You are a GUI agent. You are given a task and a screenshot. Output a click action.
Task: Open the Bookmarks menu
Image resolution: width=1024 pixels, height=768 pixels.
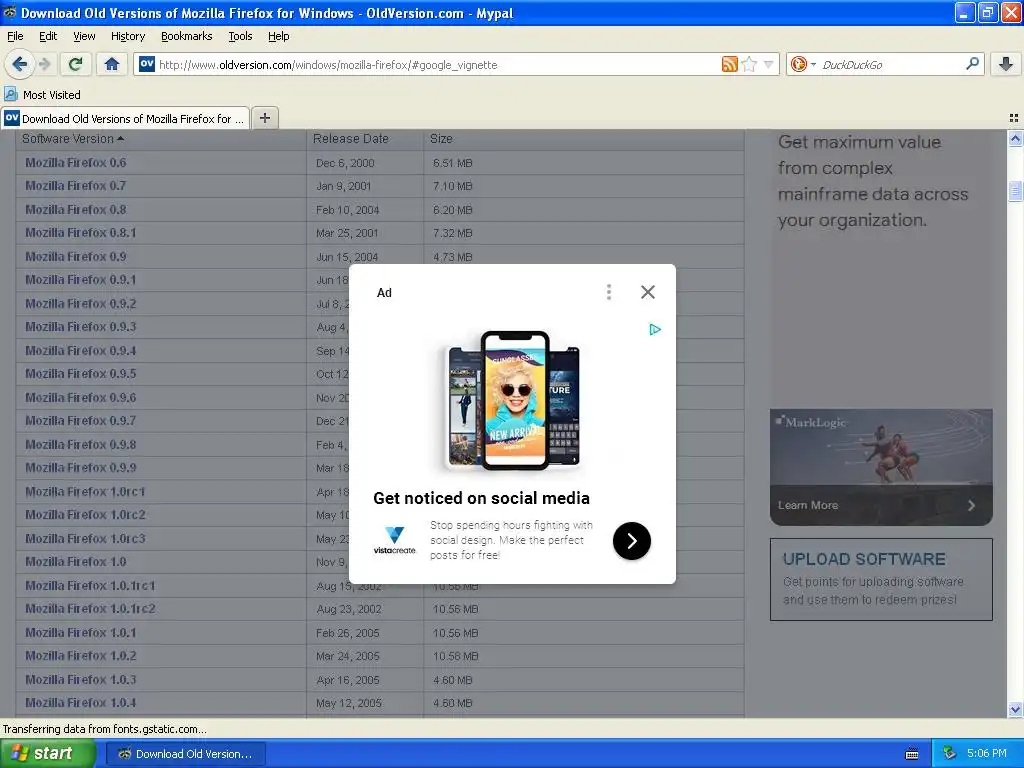186,37
